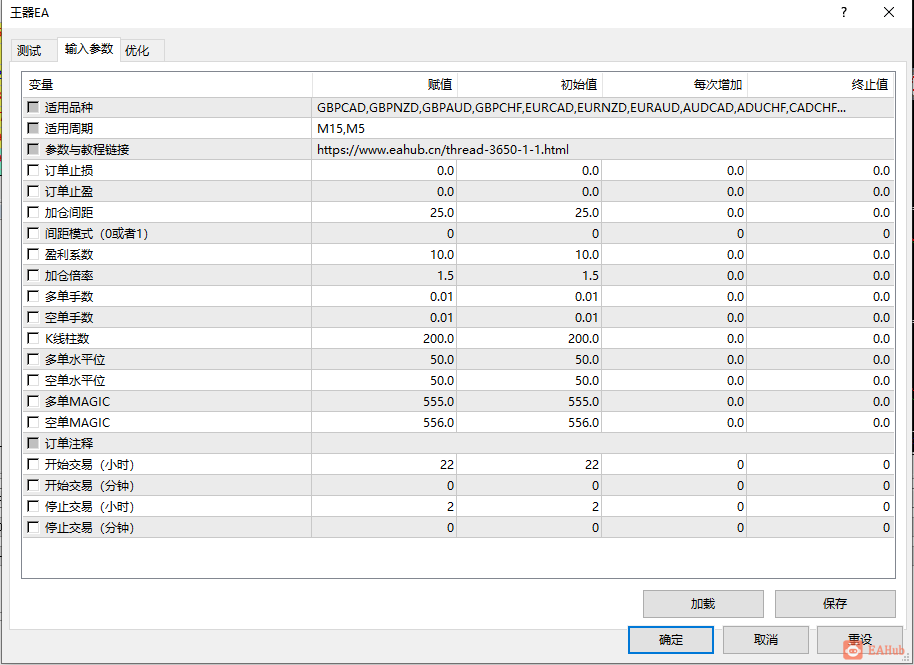This screenshot has width=914, height=665.
Task: Edit 加仓间距 value 25.0 in 赋值 column
Action: [384, 212]
